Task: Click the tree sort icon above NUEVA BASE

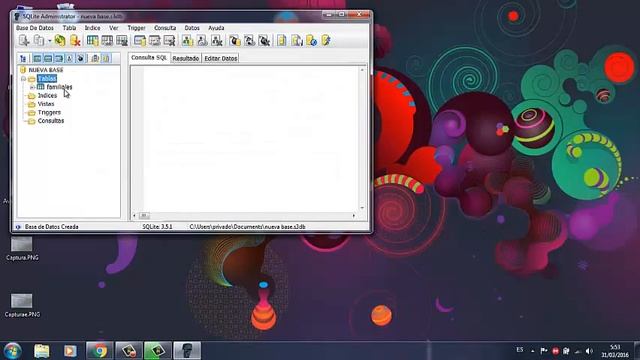Action: tap(23, 58)
